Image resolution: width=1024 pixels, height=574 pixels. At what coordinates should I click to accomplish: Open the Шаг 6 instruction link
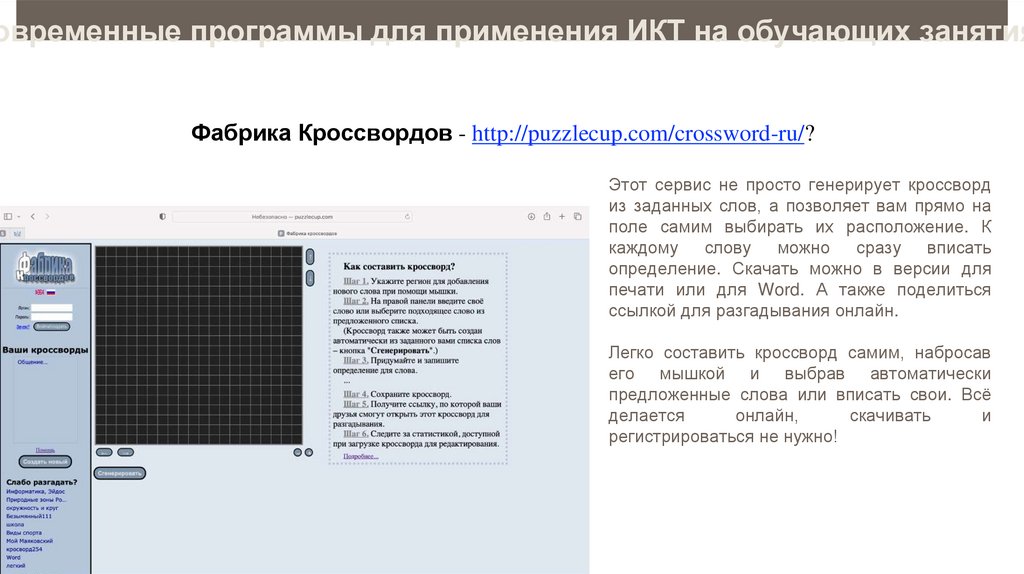356,433
